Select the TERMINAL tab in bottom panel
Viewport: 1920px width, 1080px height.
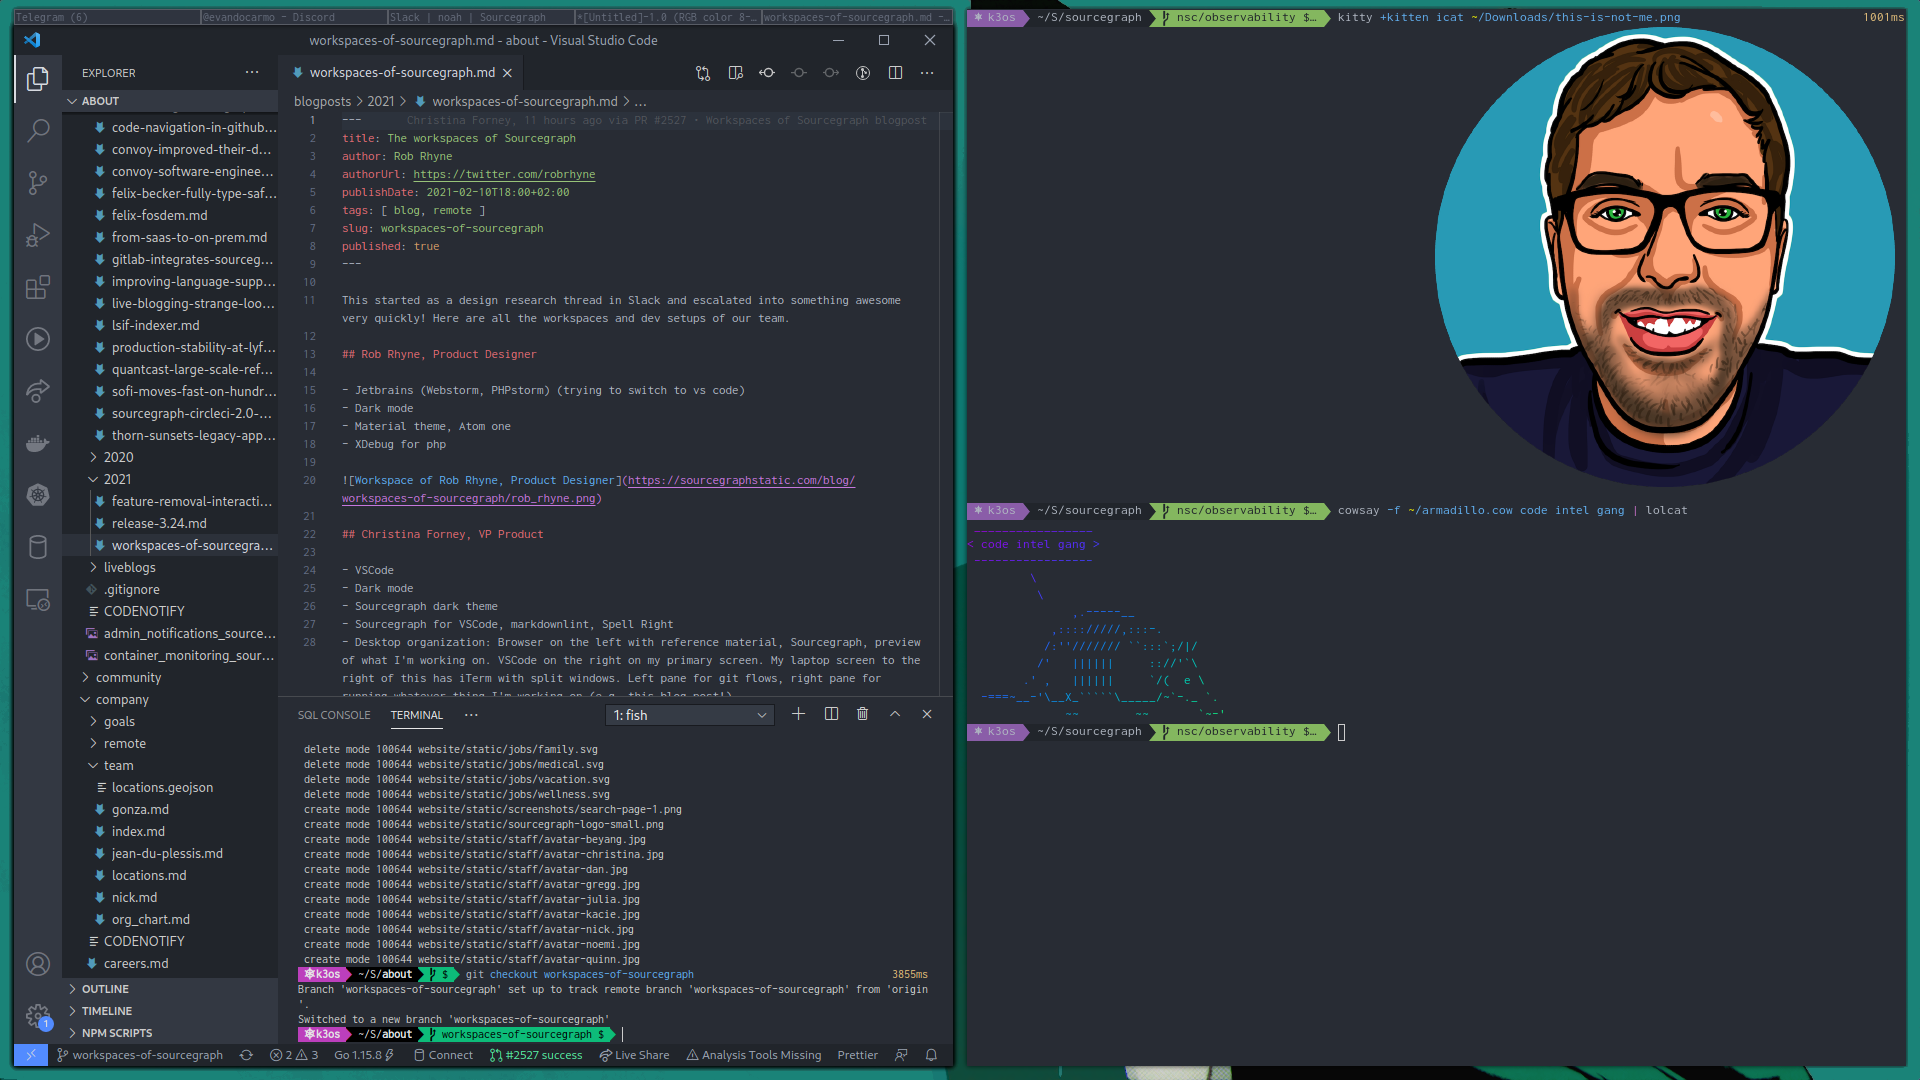(417, 715)
